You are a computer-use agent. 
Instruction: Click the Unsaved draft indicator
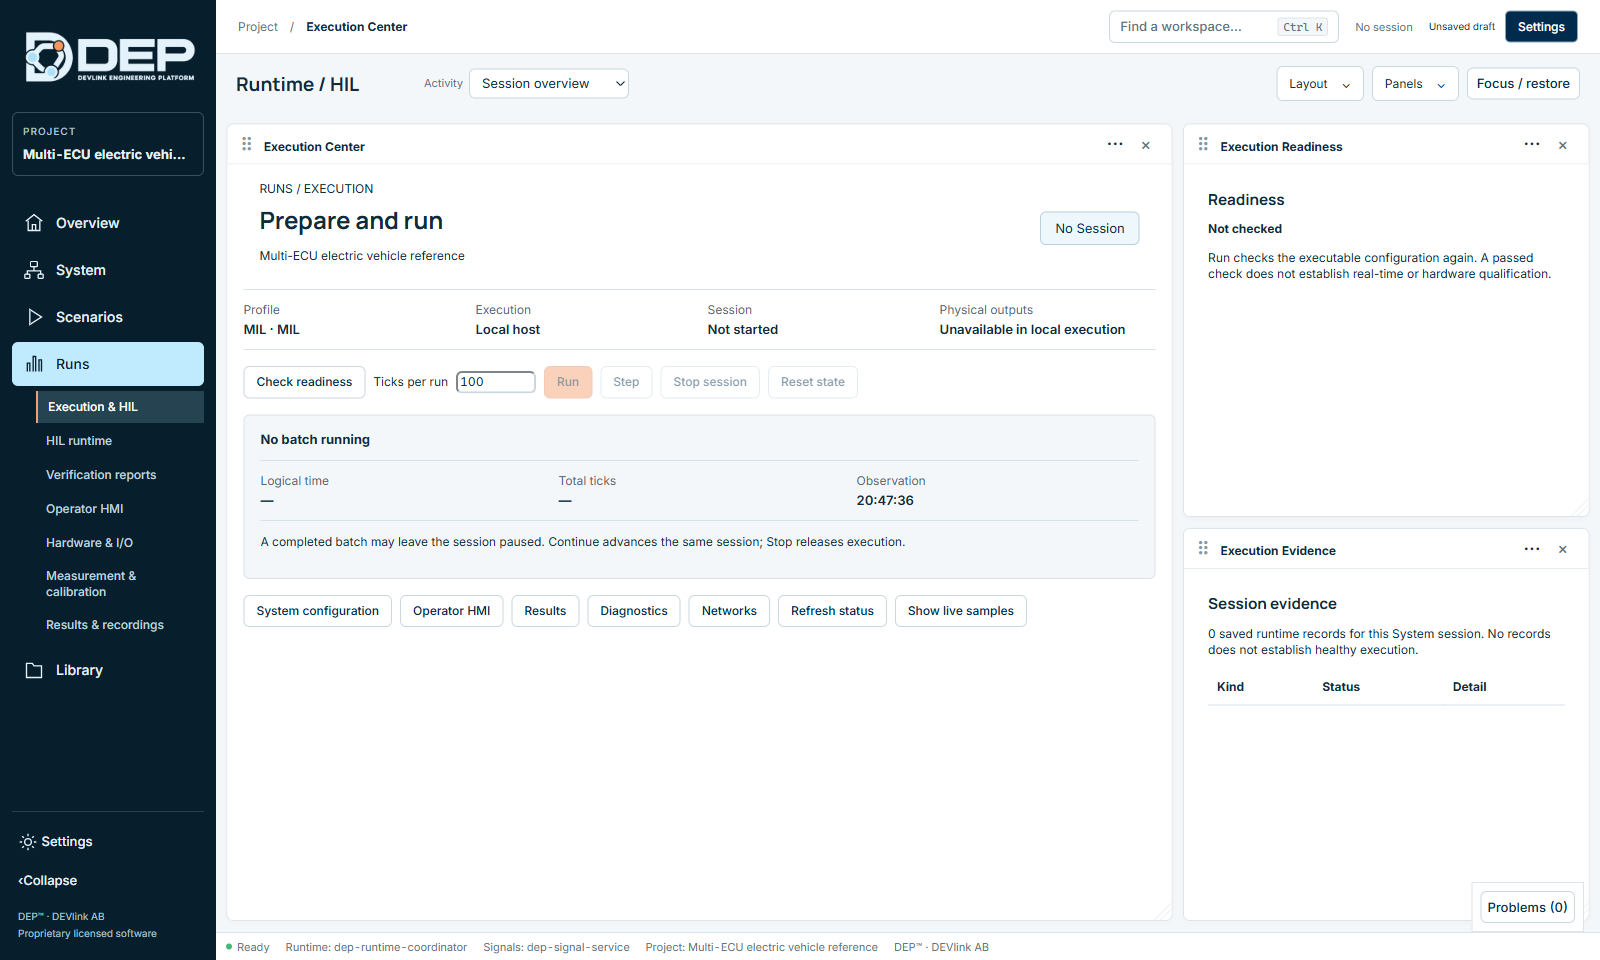(x=1462, y=27)
